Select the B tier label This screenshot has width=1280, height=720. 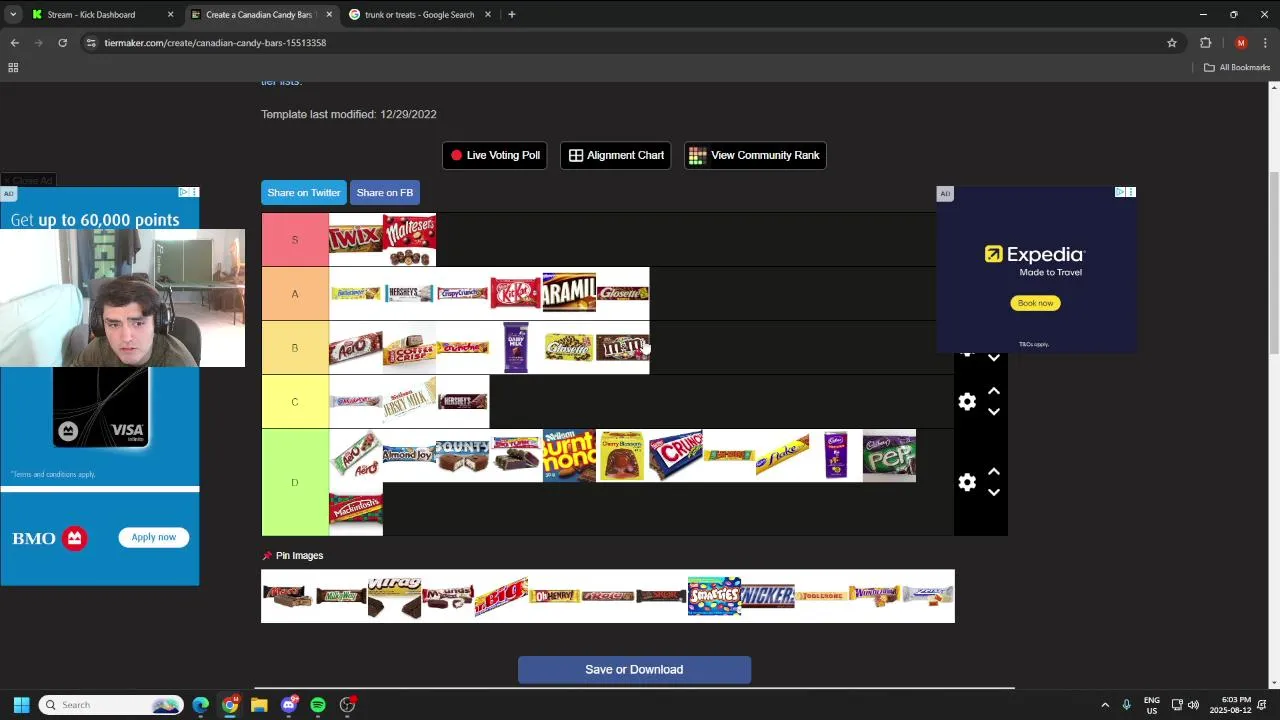click(295, 348)
